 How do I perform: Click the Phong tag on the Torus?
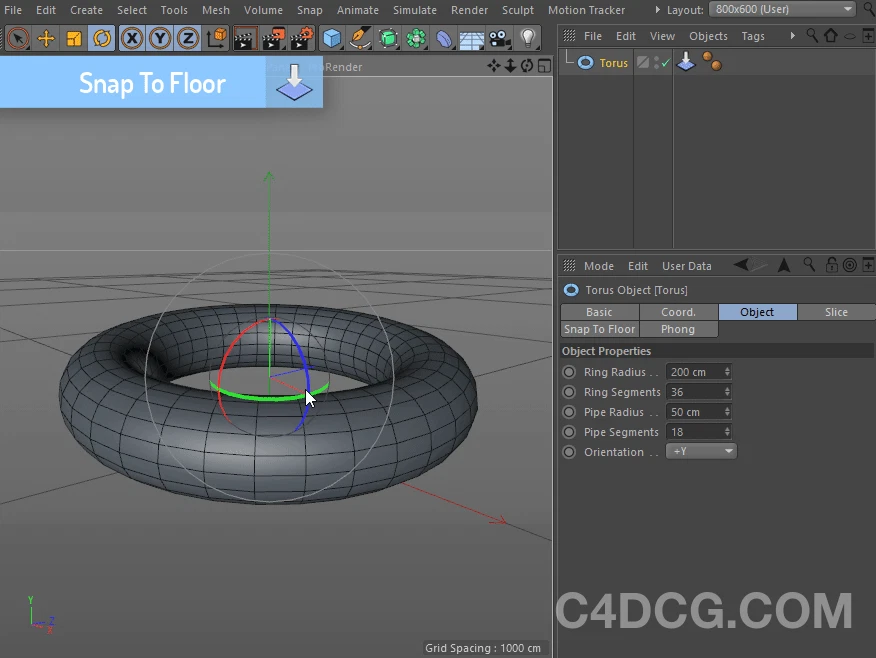711,61
